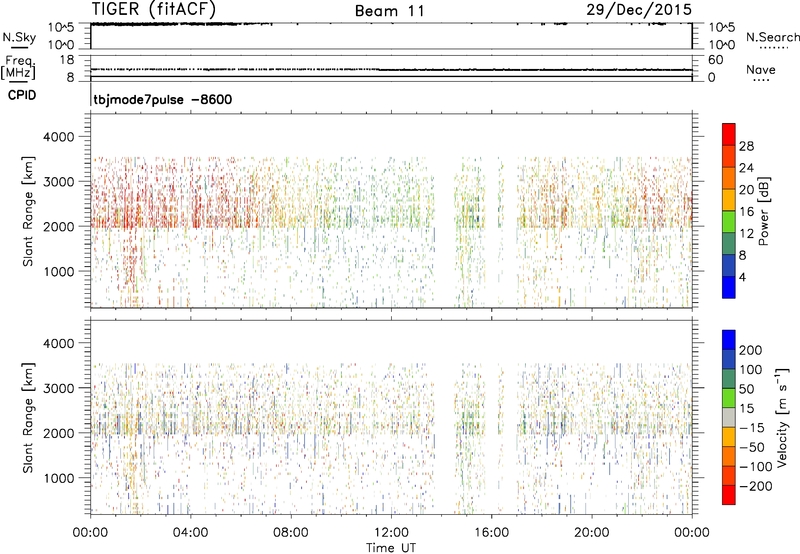The height and width of the screenshot is (554, 800).
Task: Click the green segment of power color bar
Action: coord(729,221)
